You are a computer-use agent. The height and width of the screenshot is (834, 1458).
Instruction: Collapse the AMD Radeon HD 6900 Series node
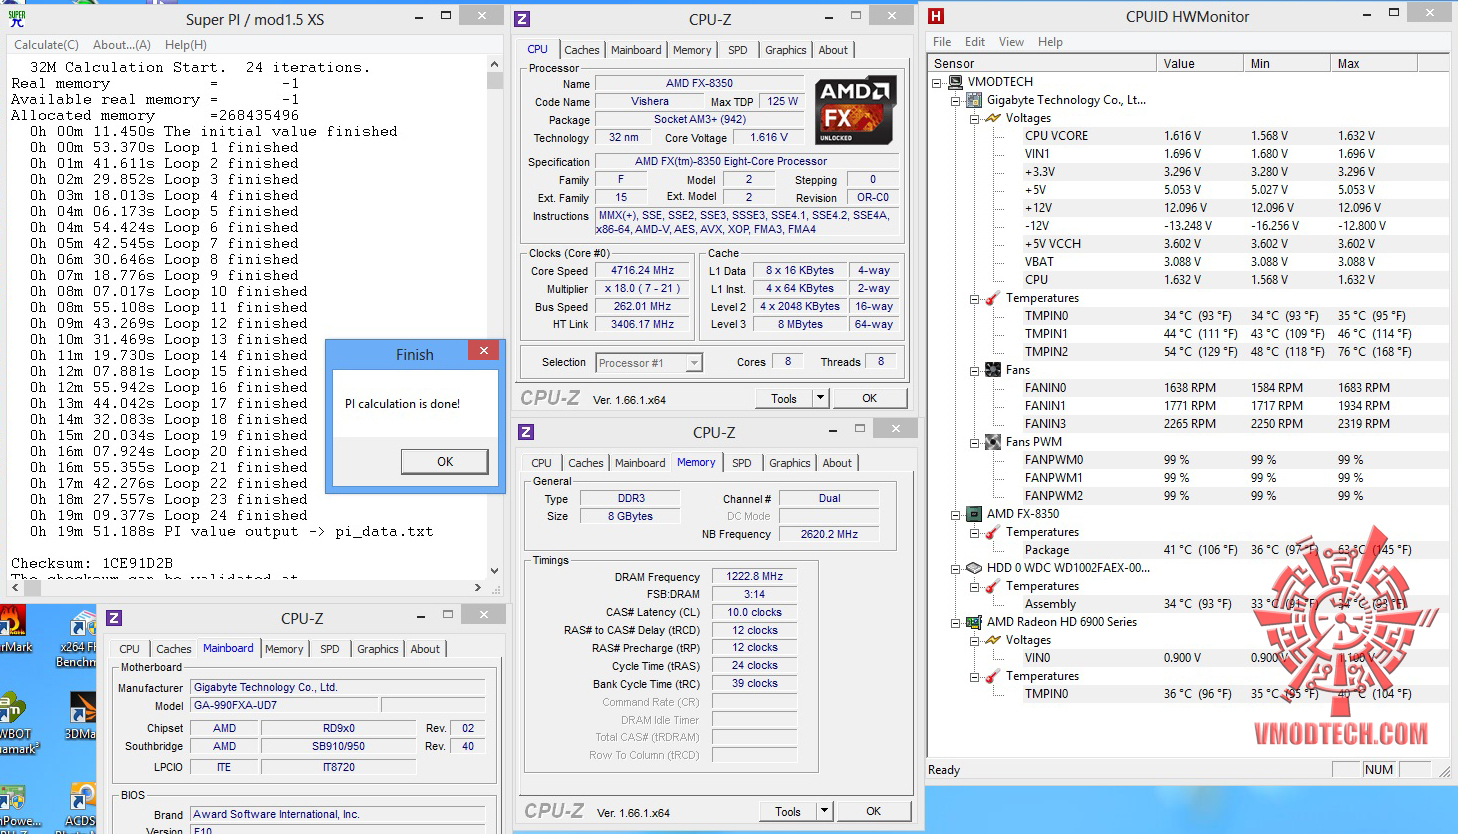pyautogui.click(x=956, y=622)
